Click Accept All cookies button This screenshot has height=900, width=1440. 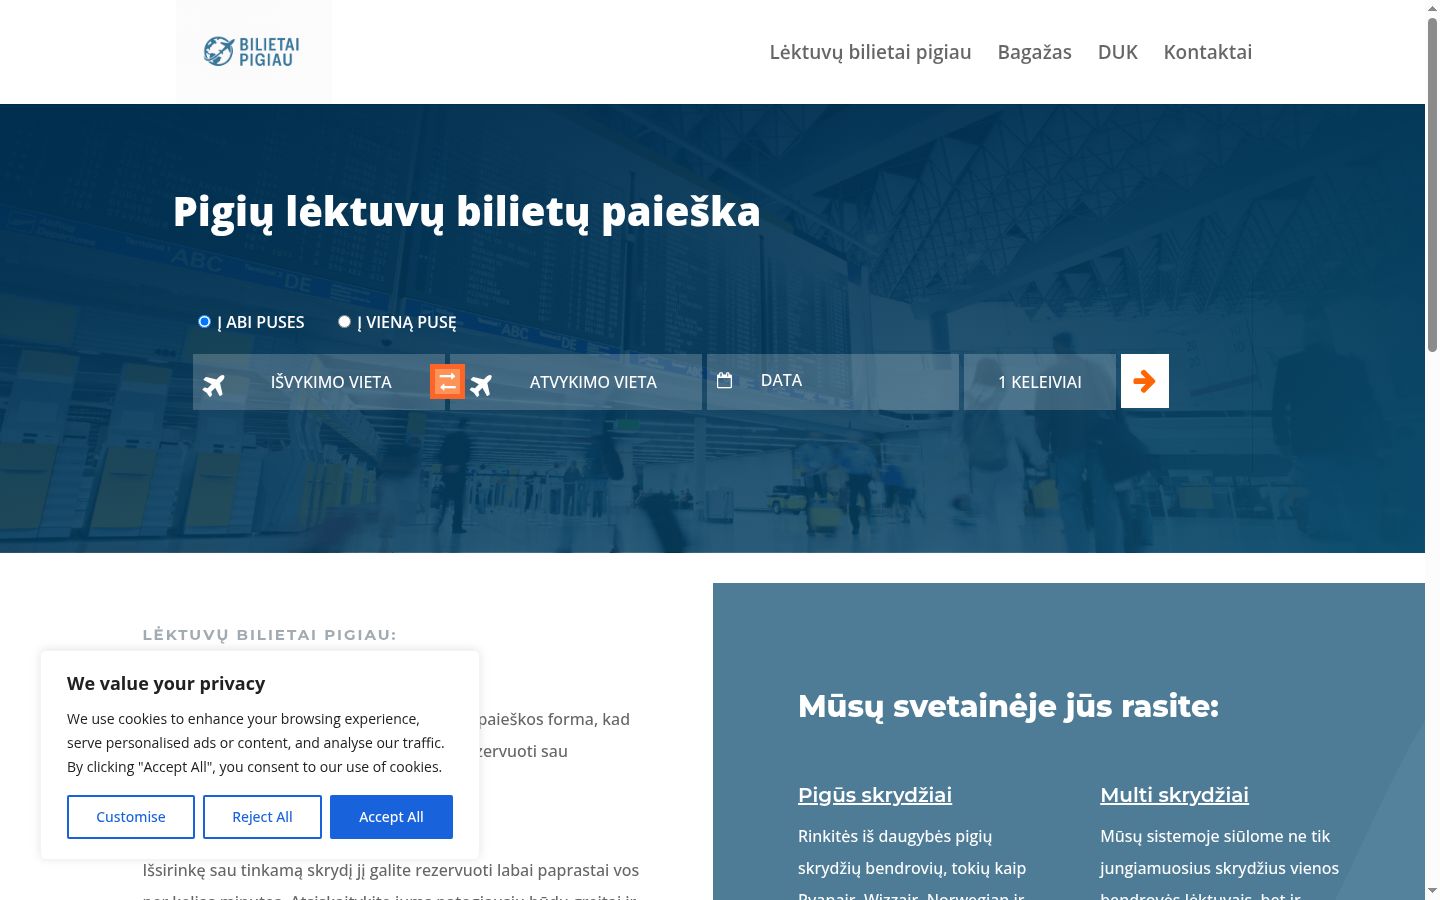click(x=391, y=817)
